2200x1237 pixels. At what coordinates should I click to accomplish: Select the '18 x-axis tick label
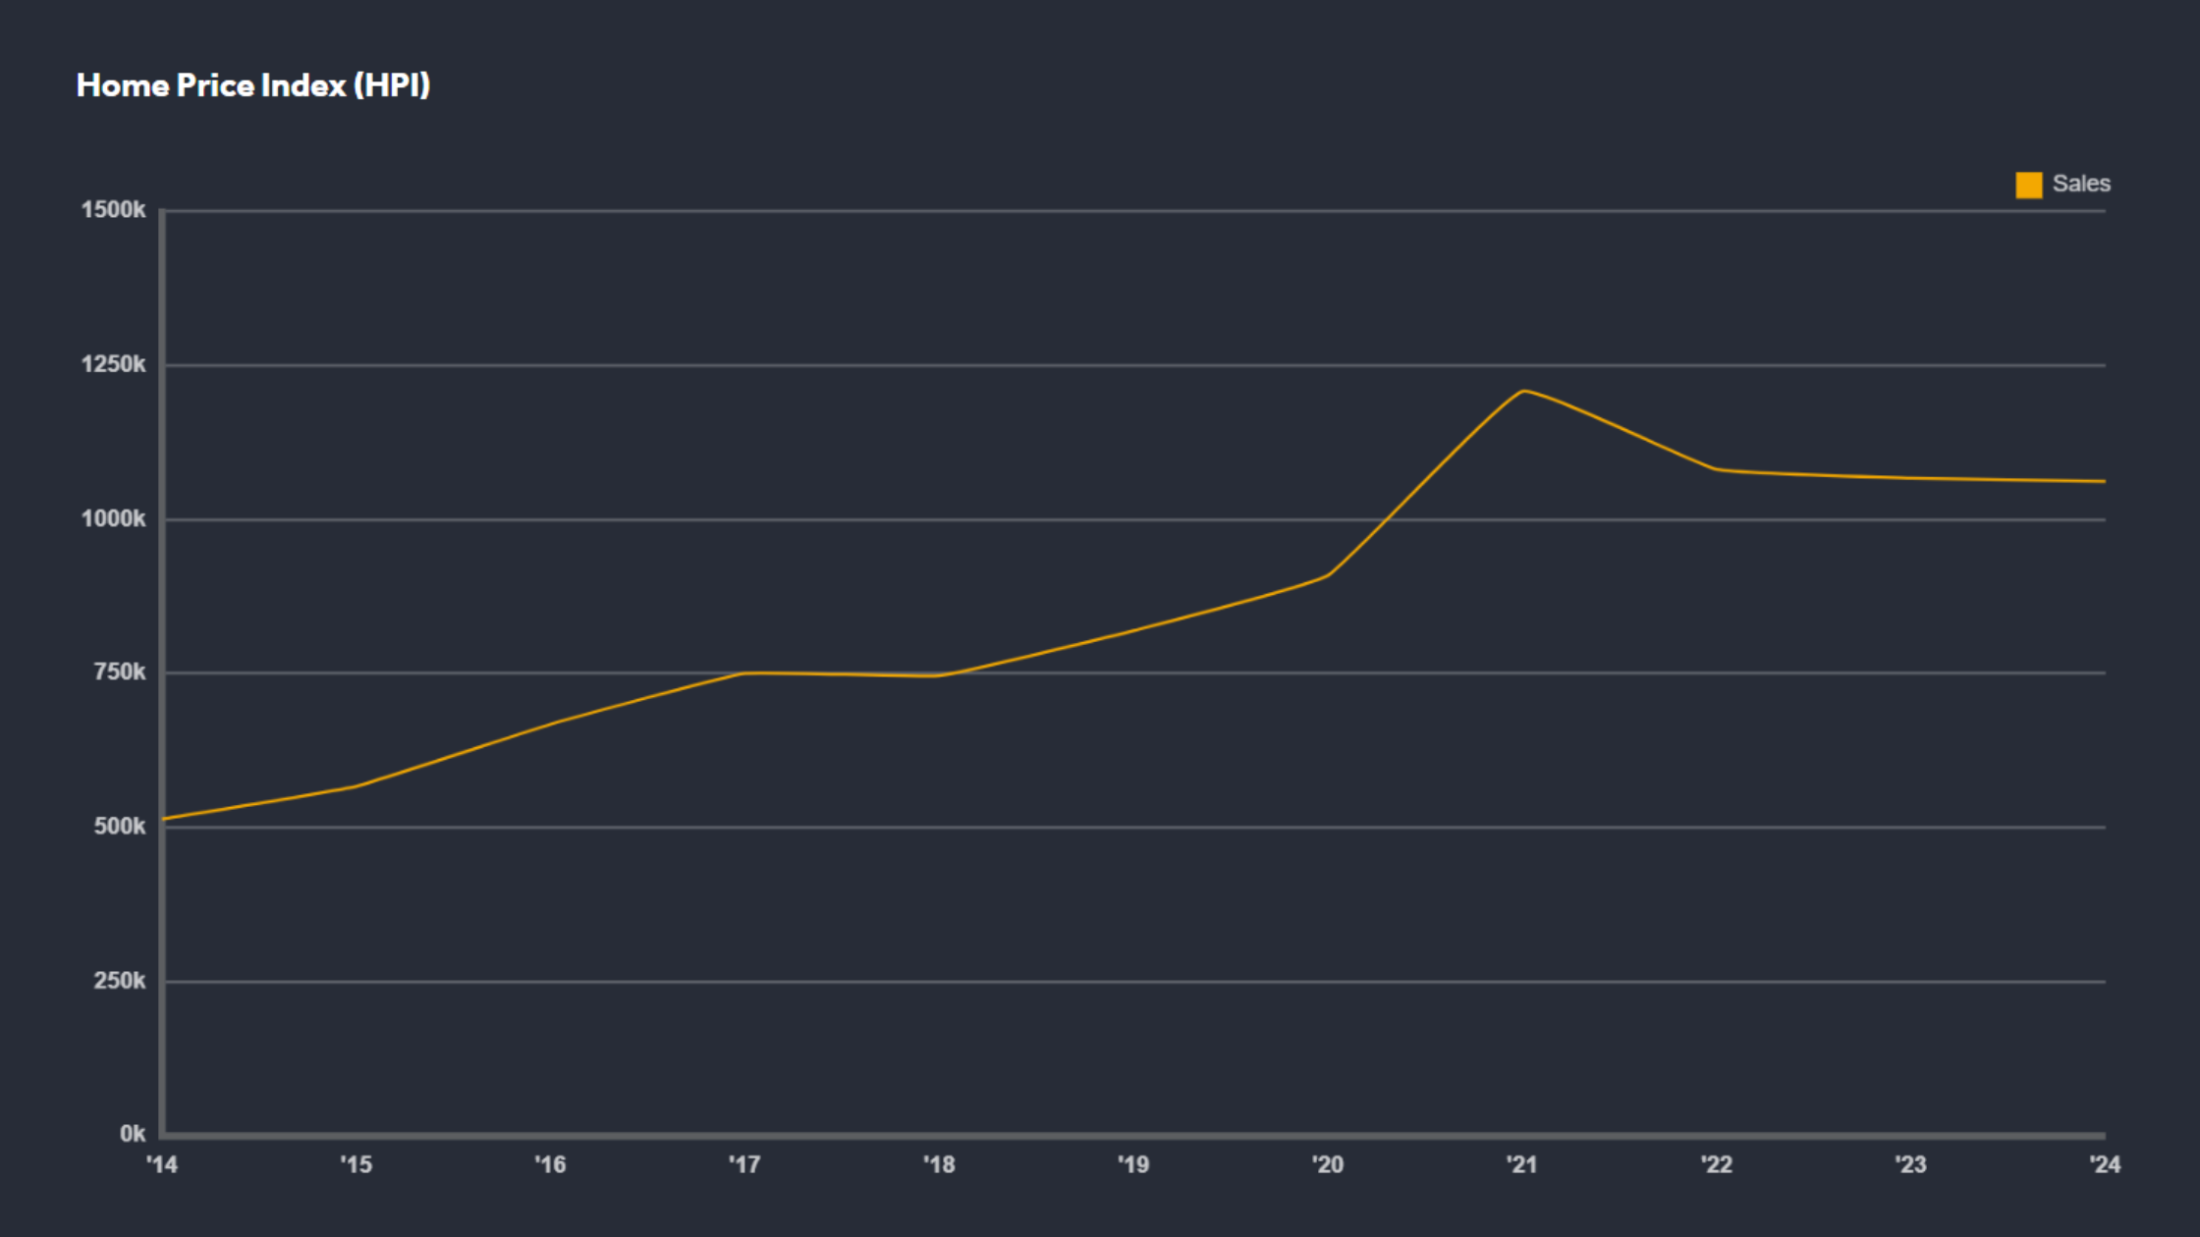(939, 1164)
